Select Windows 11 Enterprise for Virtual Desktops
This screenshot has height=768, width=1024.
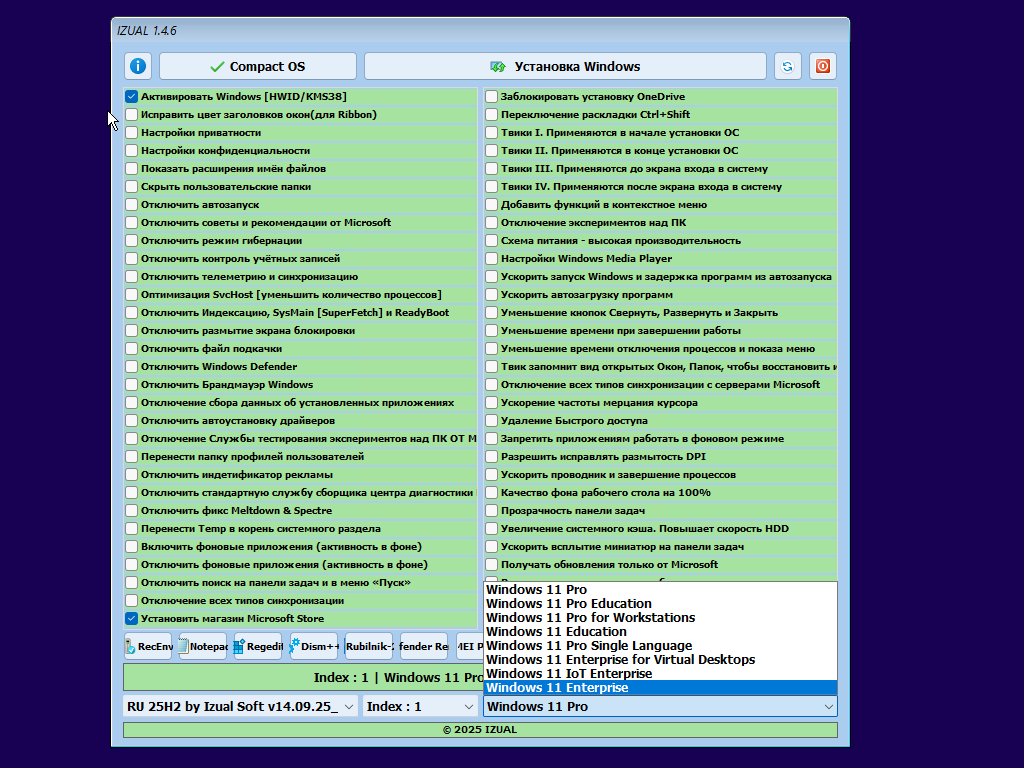pos(660,660)
